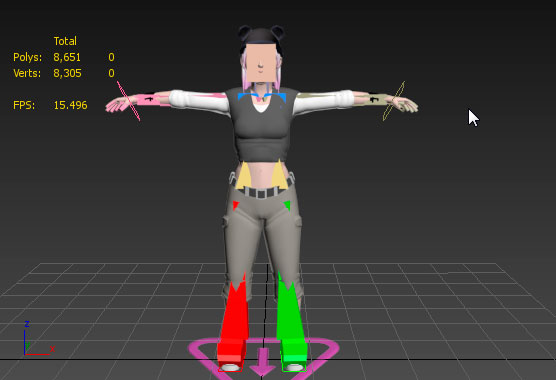Select the yellow pelvis bone on waist
The height and width of the screenshot is (380, 556).
pyautogui.click(x=244, y=175)
